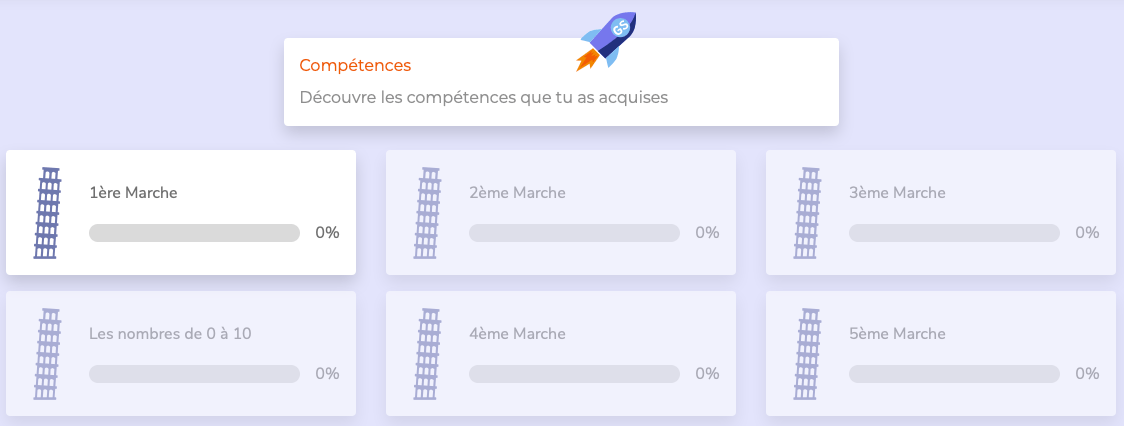1124x426 pixels.
Task: Click the 2ème Marche progress bar
Action: 574,233
